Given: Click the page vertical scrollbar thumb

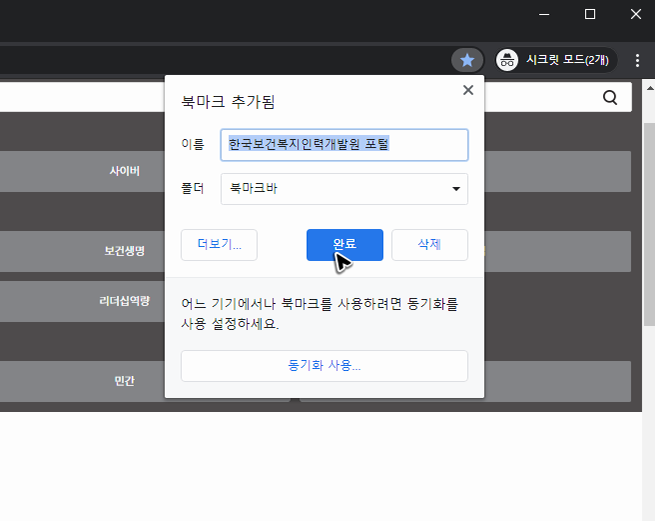Looking at the screenshot, I should [x=649, y=224].
